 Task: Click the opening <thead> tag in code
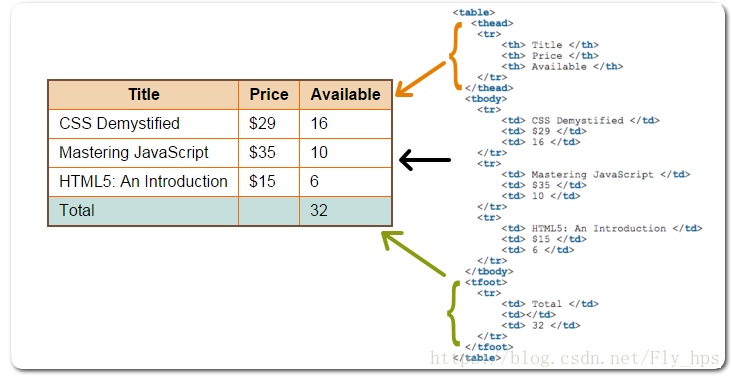[x=492, y=23]
